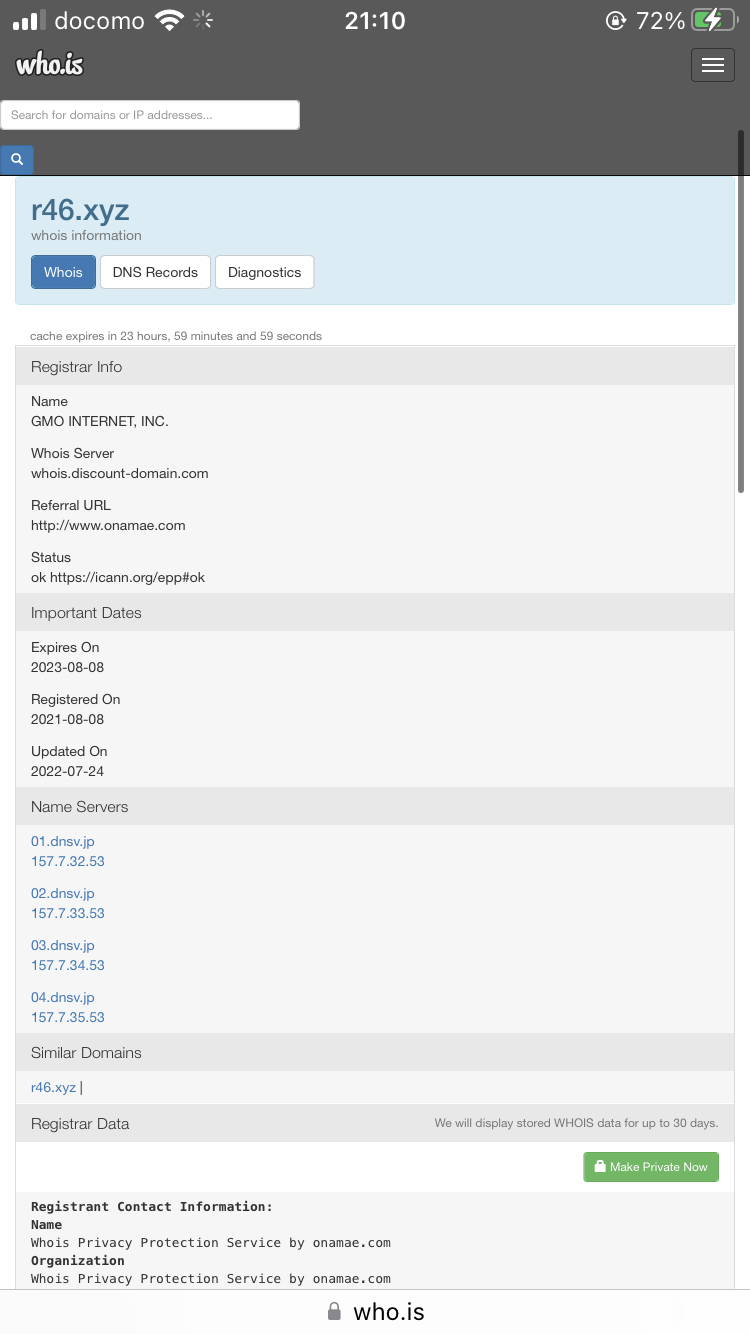
Task: Open the 01.dnsv.jp name server link
Action: pos(63,841)
